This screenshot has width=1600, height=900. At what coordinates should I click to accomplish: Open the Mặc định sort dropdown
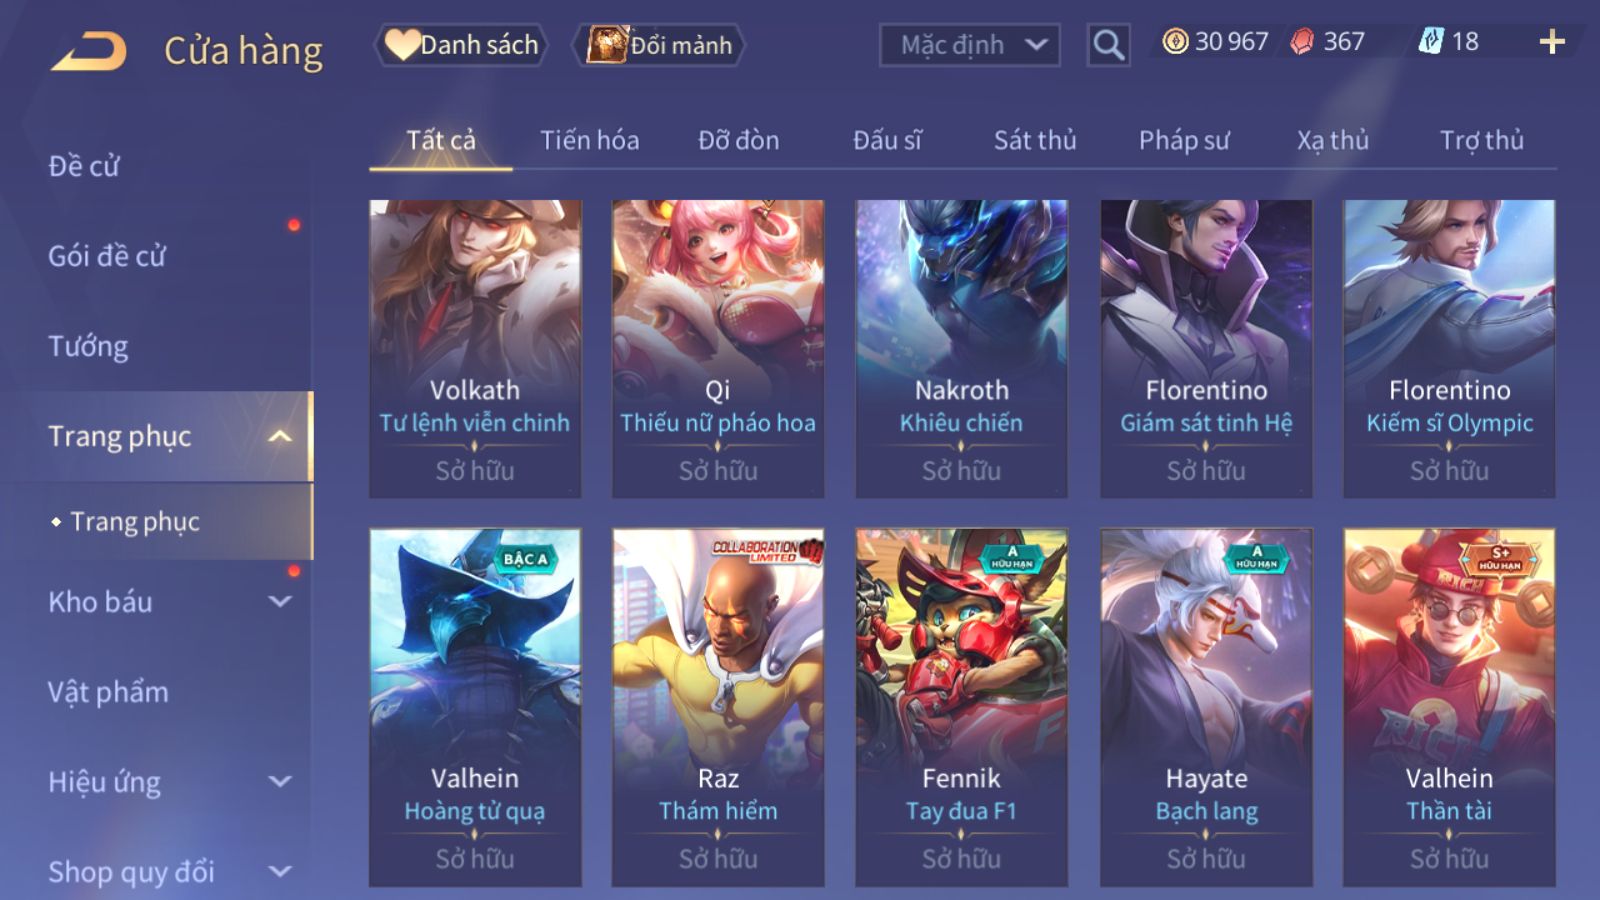[x=969, y=45]
